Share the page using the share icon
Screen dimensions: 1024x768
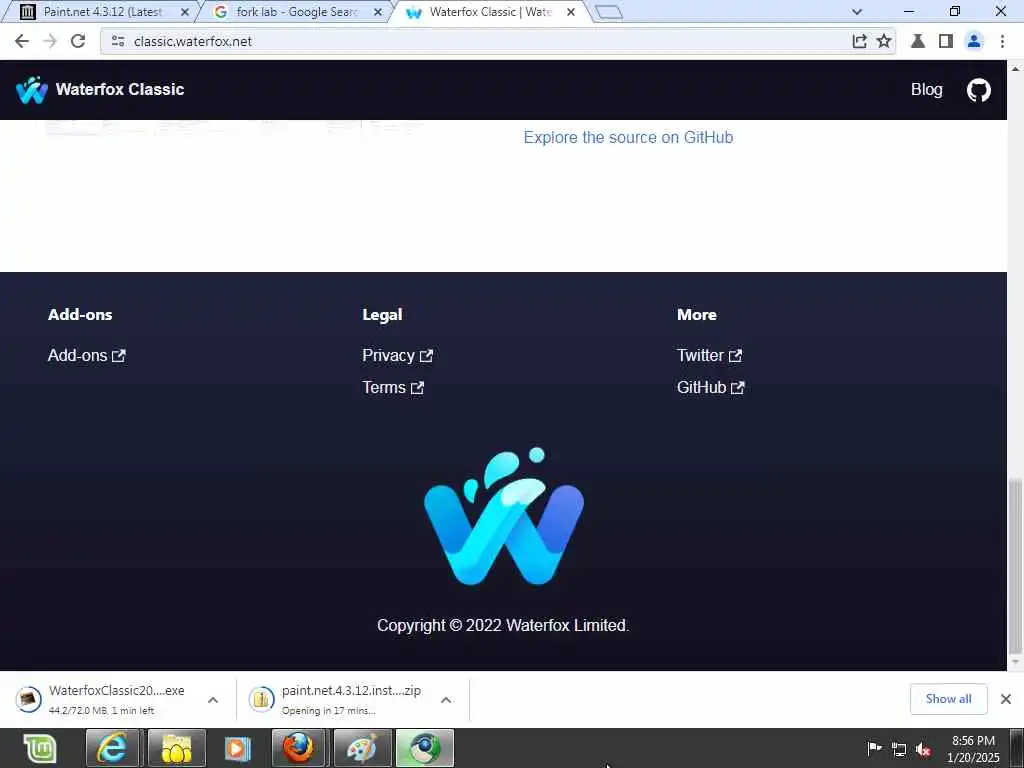click(859, 41)
